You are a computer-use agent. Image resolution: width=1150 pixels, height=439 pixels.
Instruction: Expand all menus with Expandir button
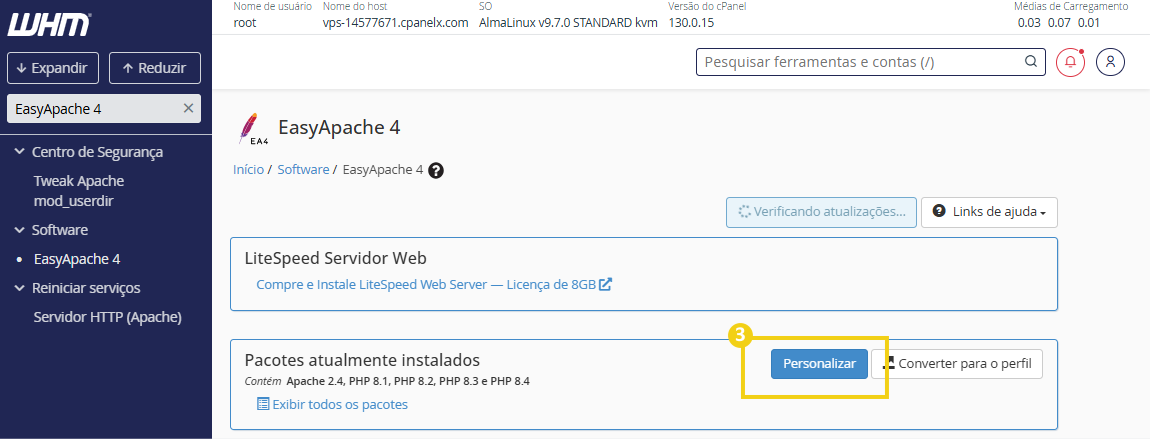pos(52,68)
